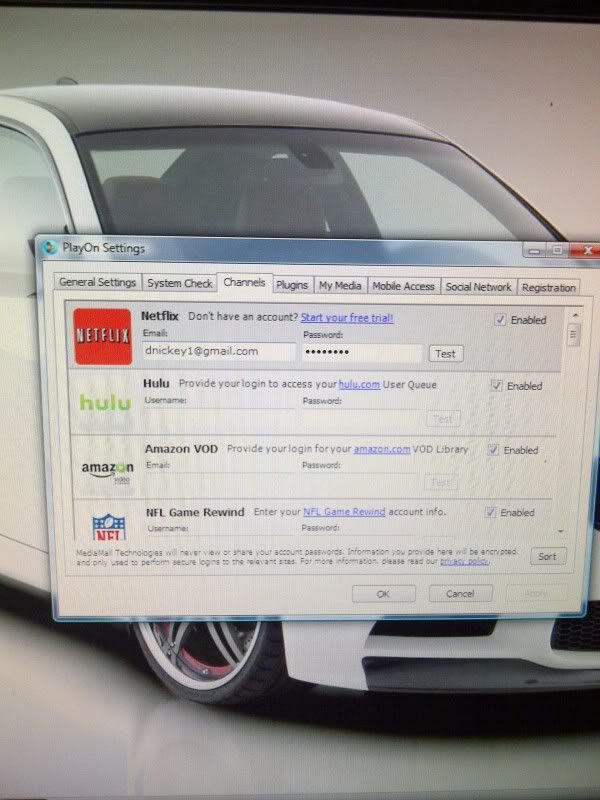Open the Plugins tab
600x800 pixels.
coord(292,285)
